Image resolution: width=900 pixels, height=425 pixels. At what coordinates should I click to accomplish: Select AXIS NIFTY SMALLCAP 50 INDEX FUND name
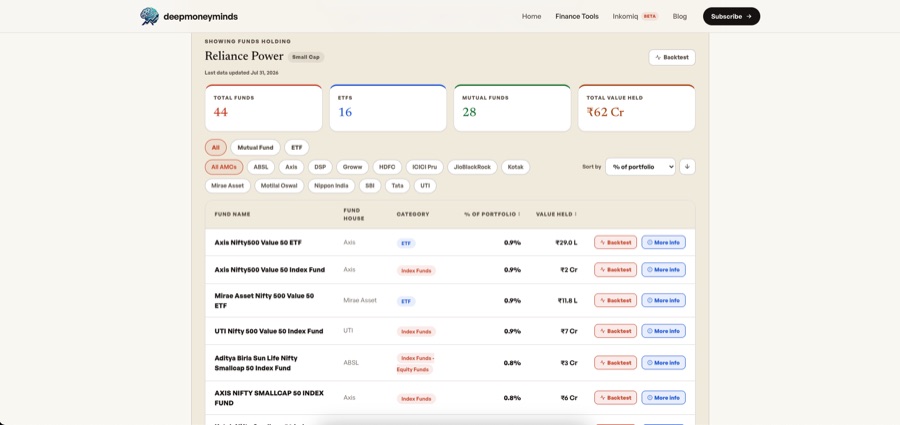tap(269, 397)
